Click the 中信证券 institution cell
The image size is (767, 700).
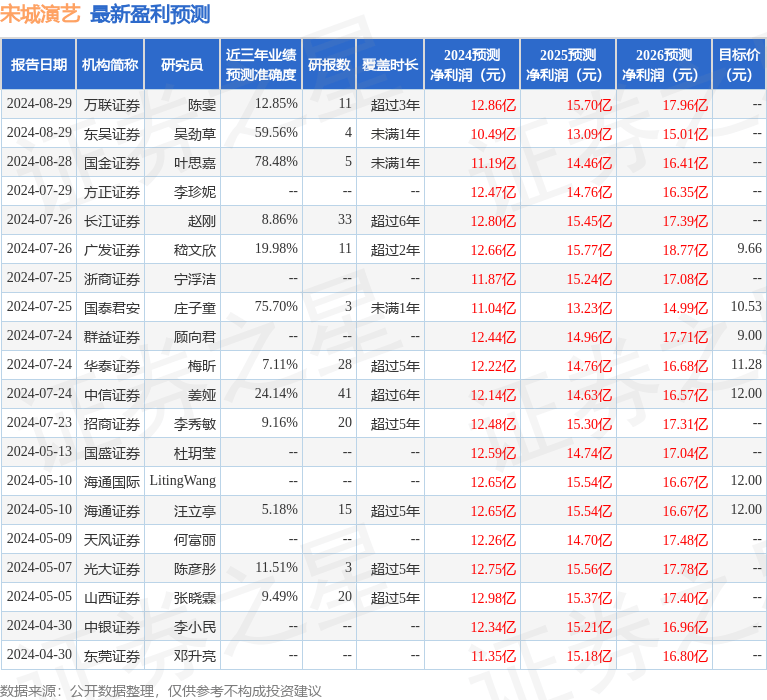coord(112,395)
